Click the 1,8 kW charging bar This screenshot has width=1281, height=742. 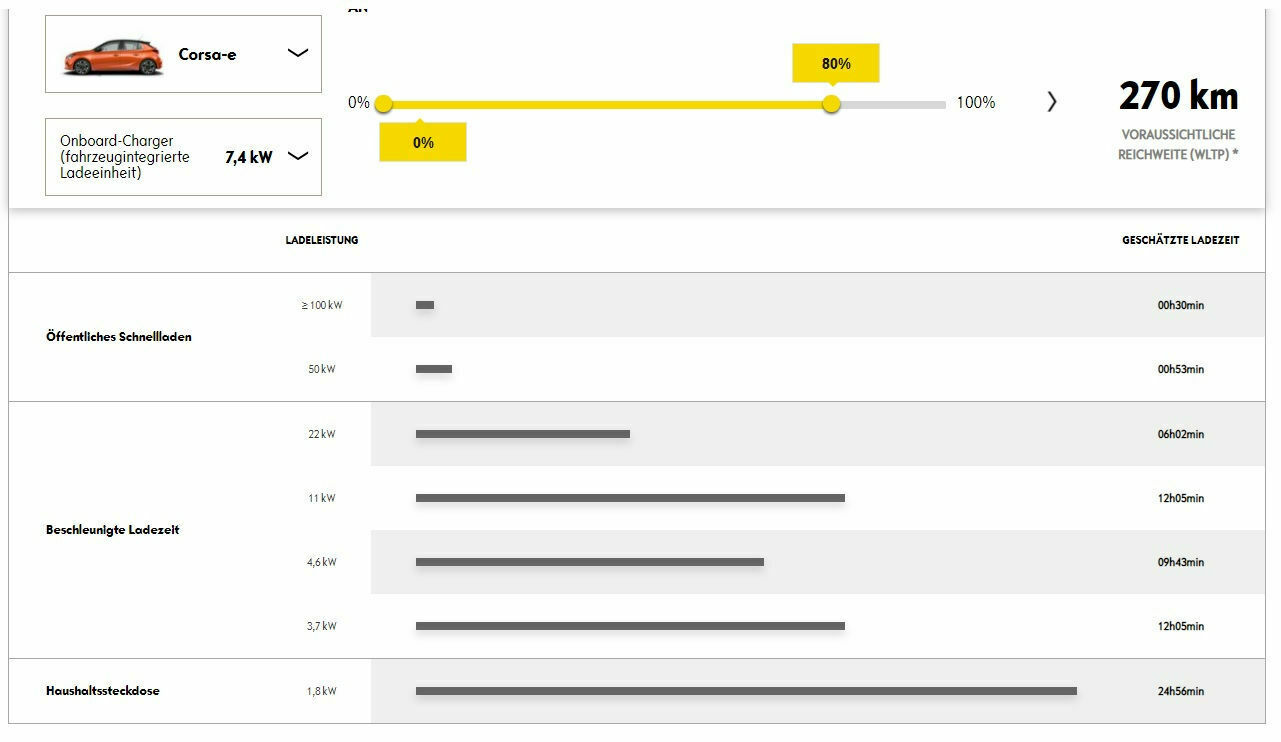tap(745, 691)
